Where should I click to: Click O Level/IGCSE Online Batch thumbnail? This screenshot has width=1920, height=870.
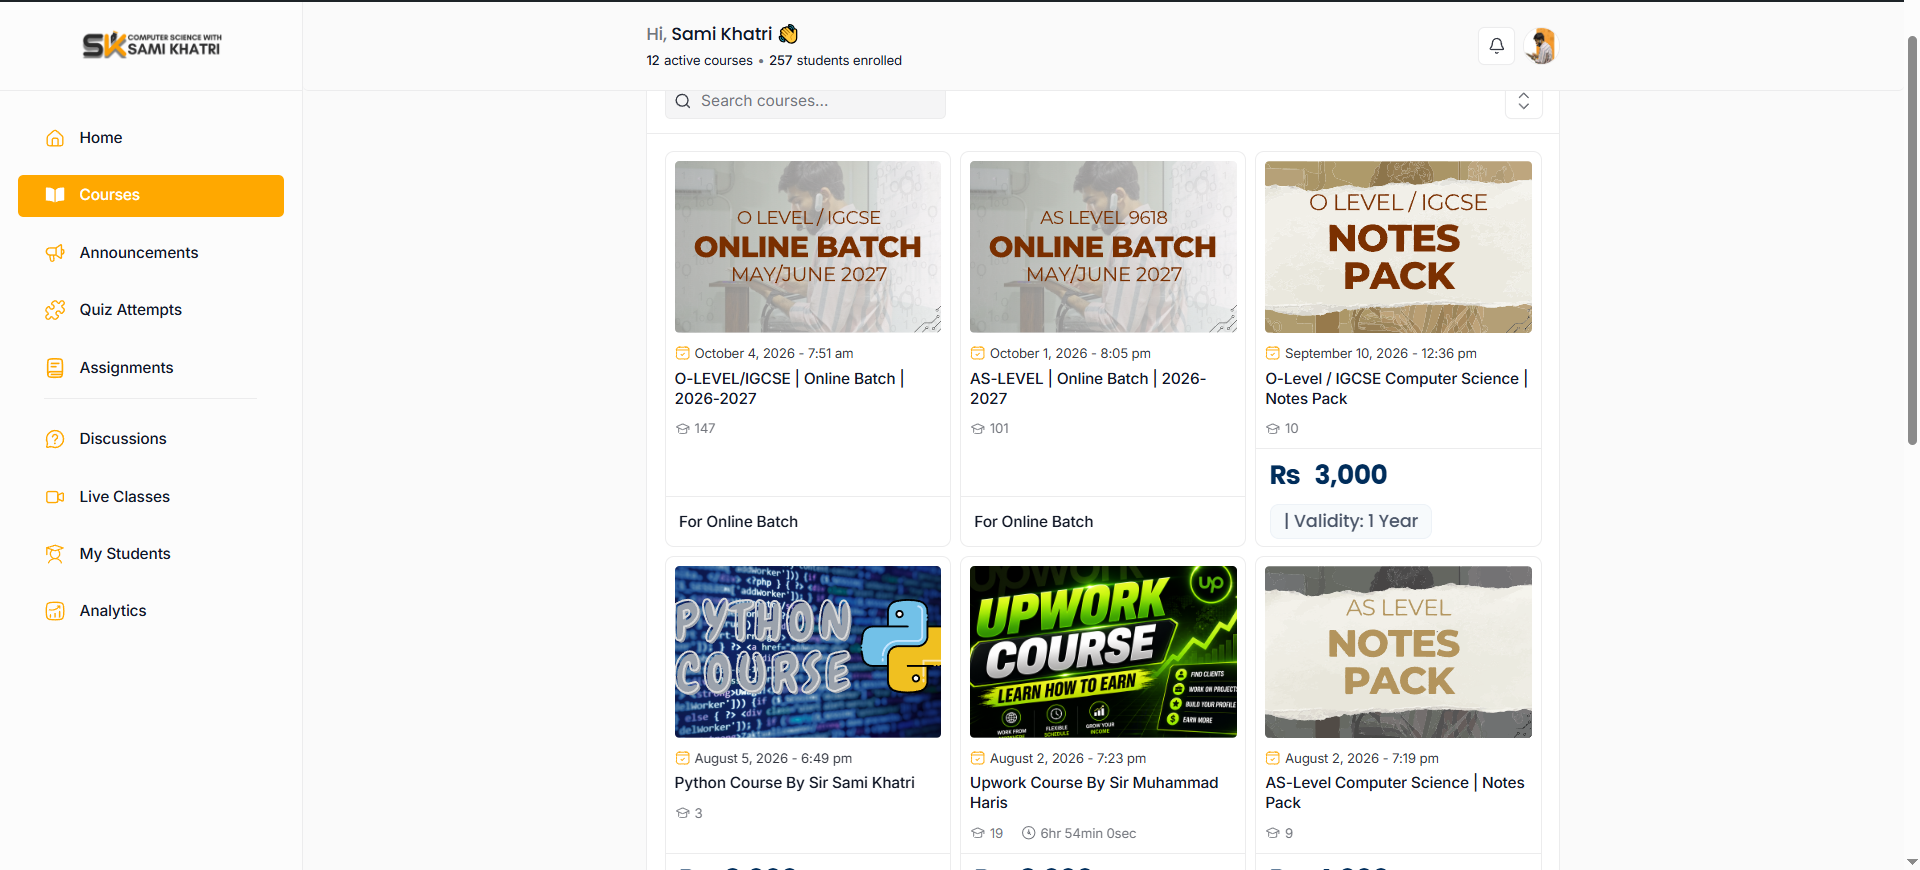coord(808,247)
